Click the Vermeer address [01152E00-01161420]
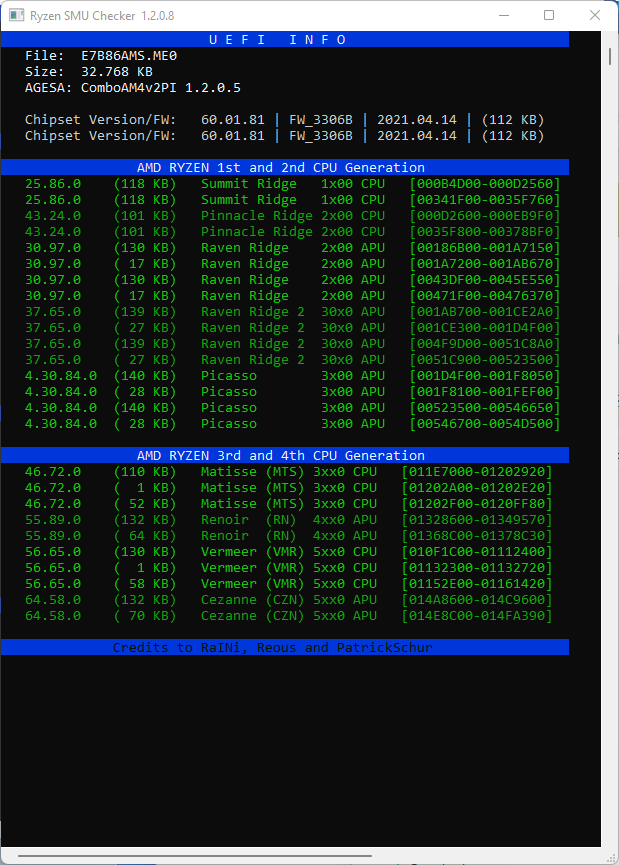The height and width of the screenshot is (865, 619). [x=477, y=584]
